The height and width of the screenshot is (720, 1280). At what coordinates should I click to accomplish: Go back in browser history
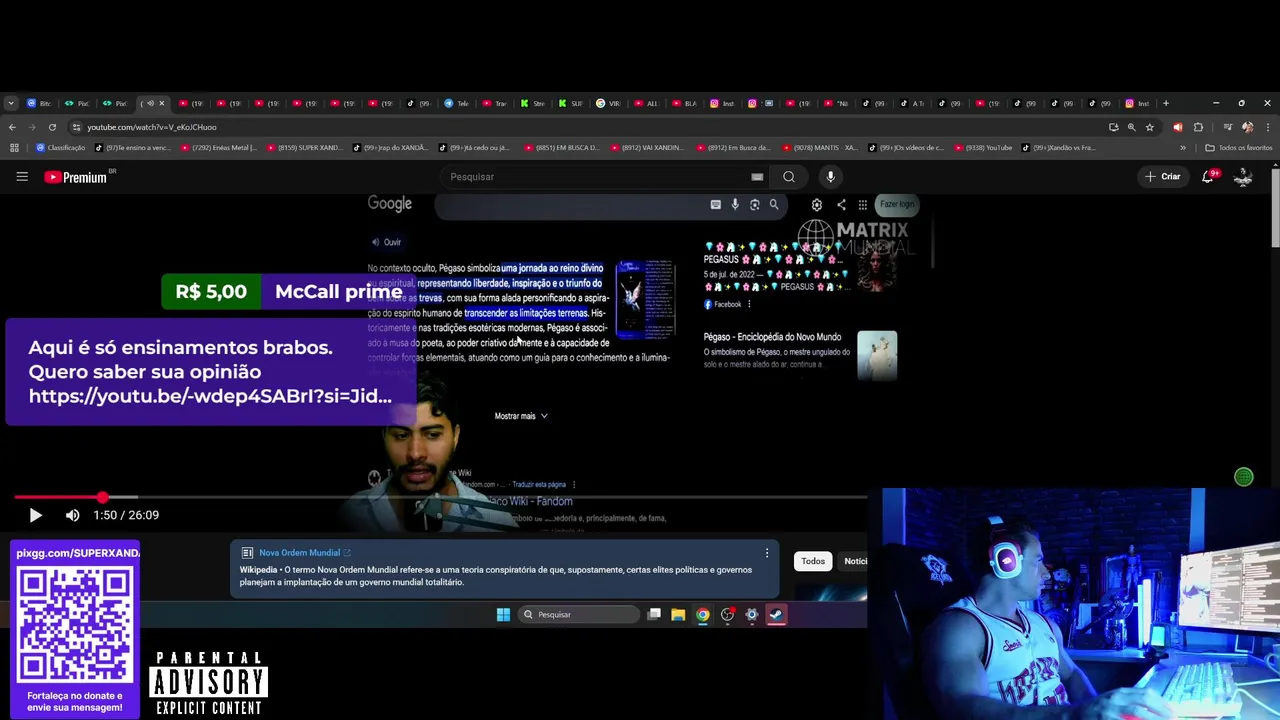tap(12, 127)
